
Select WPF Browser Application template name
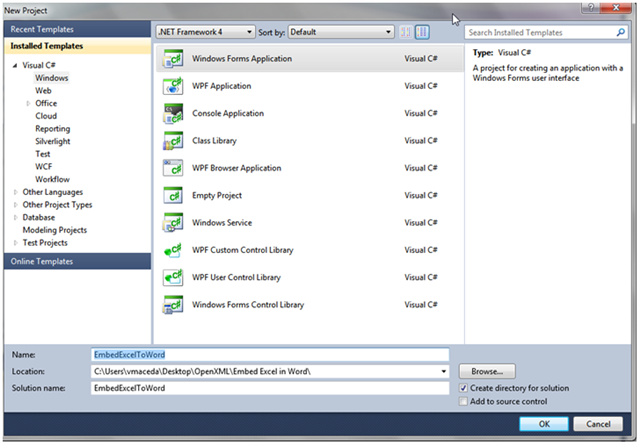[x=236, y=168]
